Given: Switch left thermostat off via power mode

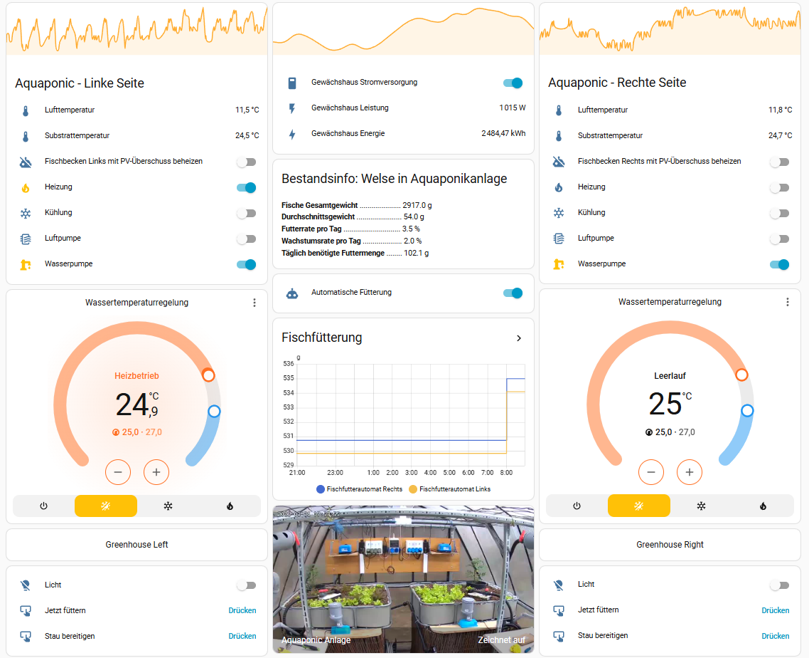Looking at the screenshot, I should [x=44, y=506].
